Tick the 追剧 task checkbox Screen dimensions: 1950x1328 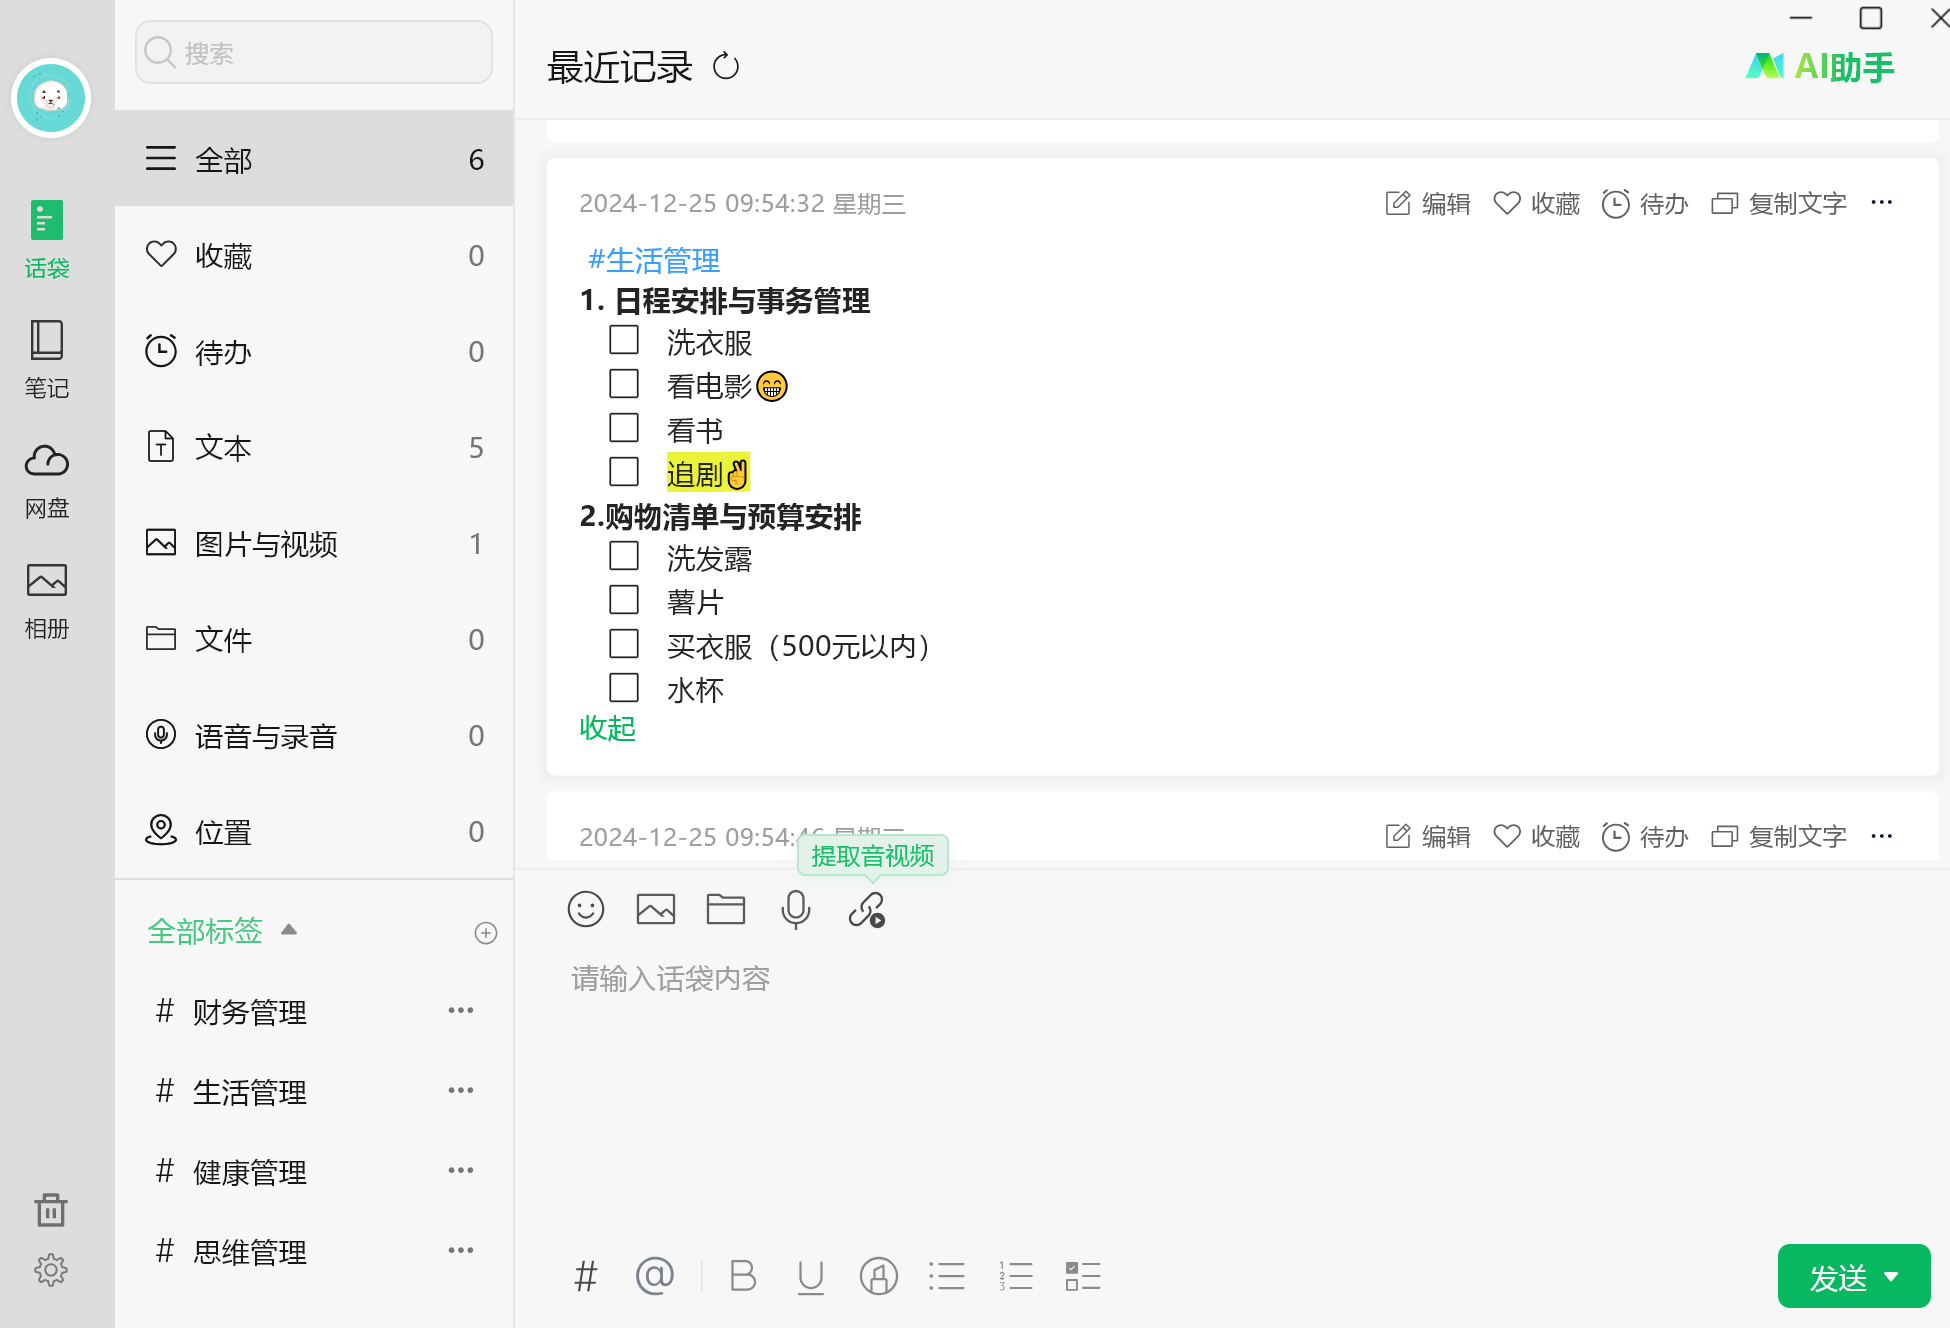624,472
